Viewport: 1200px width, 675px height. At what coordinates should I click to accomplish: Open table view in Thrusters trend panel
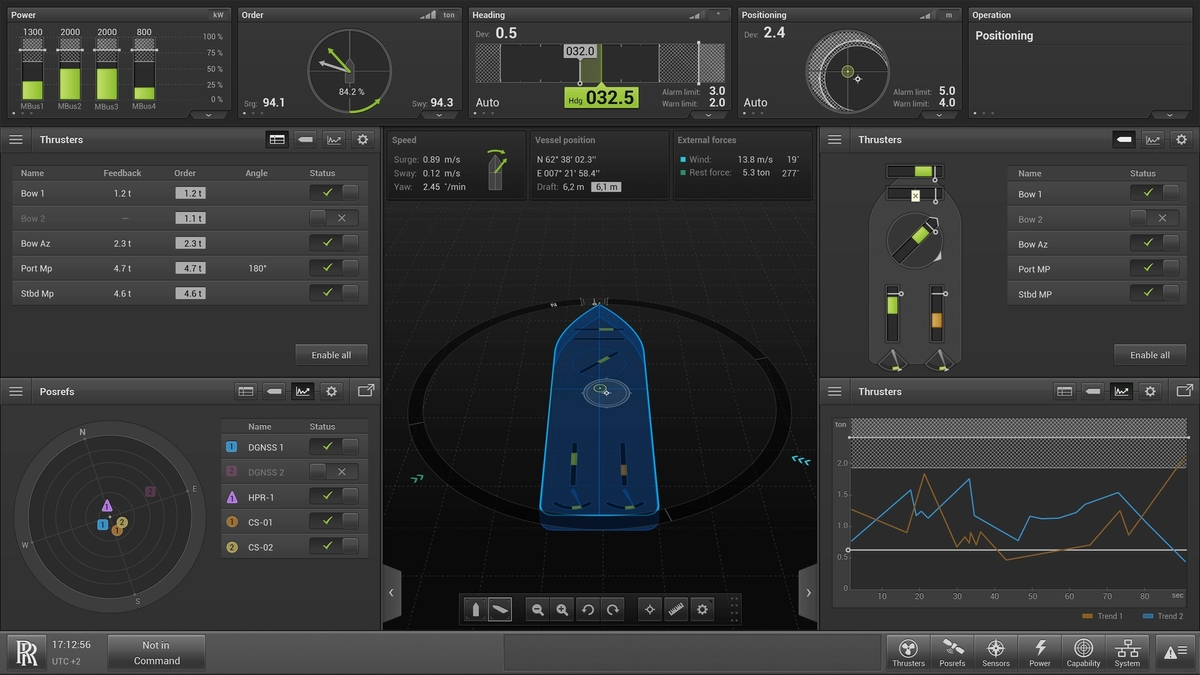coord(1065,392)
